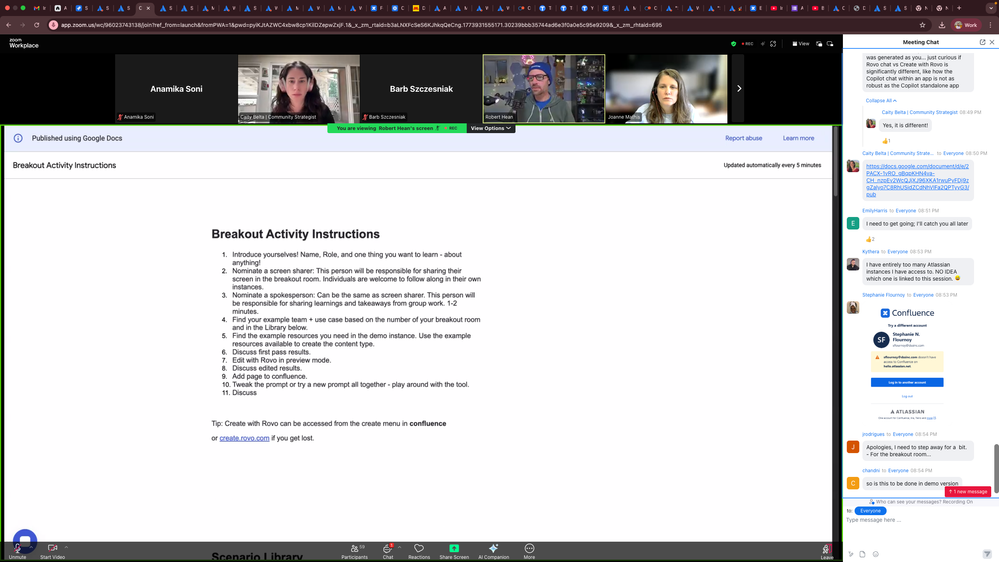This screenshot has width=999, height=562.
Task: Expand the video options caret beside Start Video
Action: [x=66, y=547]
